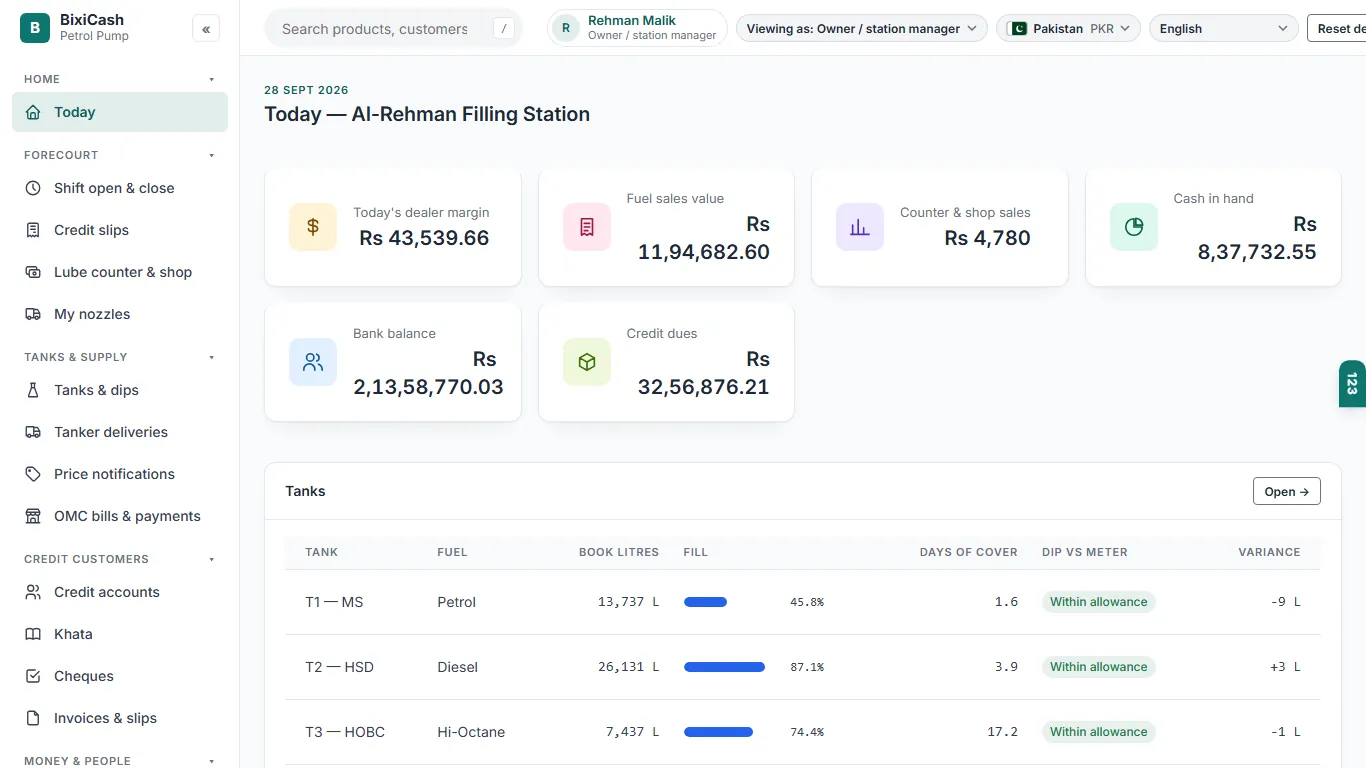Image resolution: width=1366 pixels, height=768 pixels.
Task: Click the Rehman Malik profile button
Action: pyautogui.click(x=637, y=28)
